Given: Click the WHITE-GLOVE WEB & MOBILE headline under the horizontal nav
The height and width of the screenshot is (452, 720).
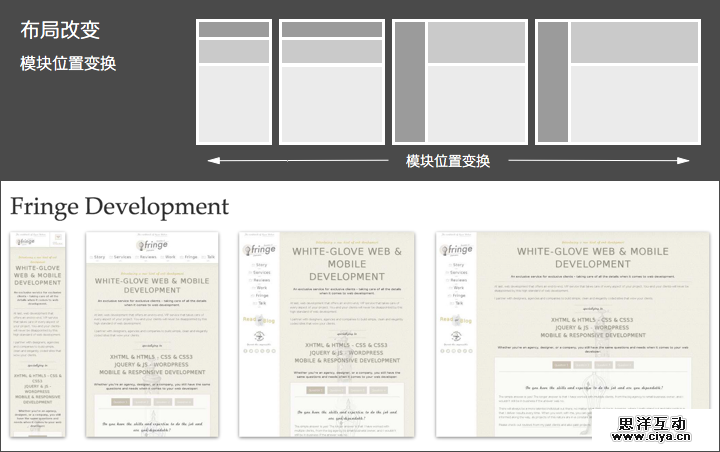Looking at the screenshot, I should tap(152, 285).
